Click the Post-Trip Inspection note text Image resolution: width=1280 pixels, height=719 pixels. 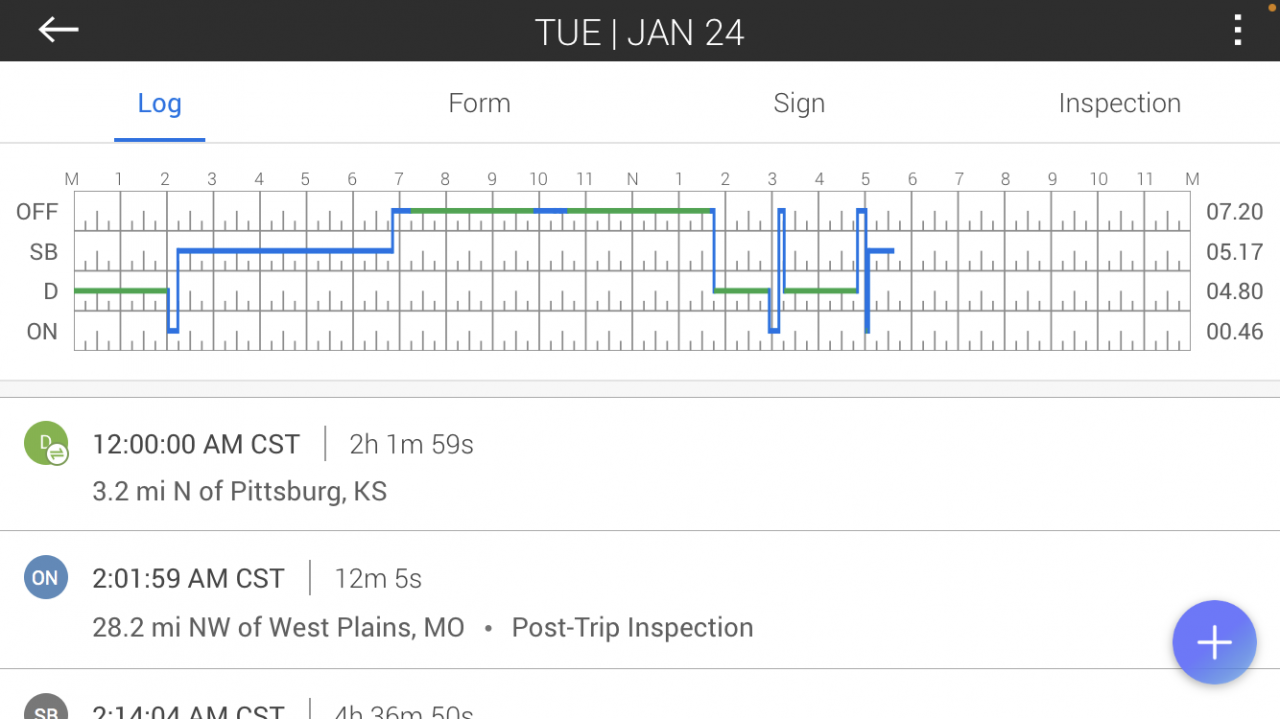pos(632,628)
